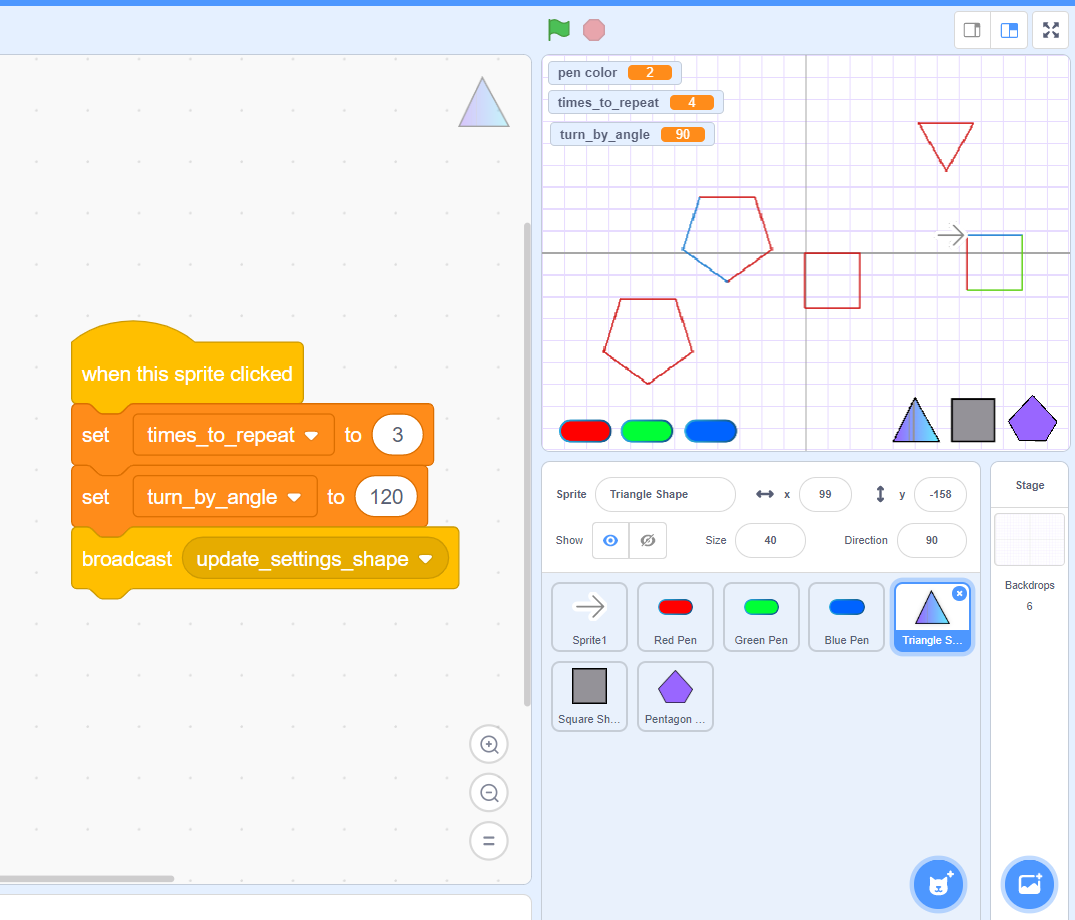Show the Triangle Shape sprite
Viewport: 1075px width, 920px height.
pyautogui.click(x=609, y=540)
